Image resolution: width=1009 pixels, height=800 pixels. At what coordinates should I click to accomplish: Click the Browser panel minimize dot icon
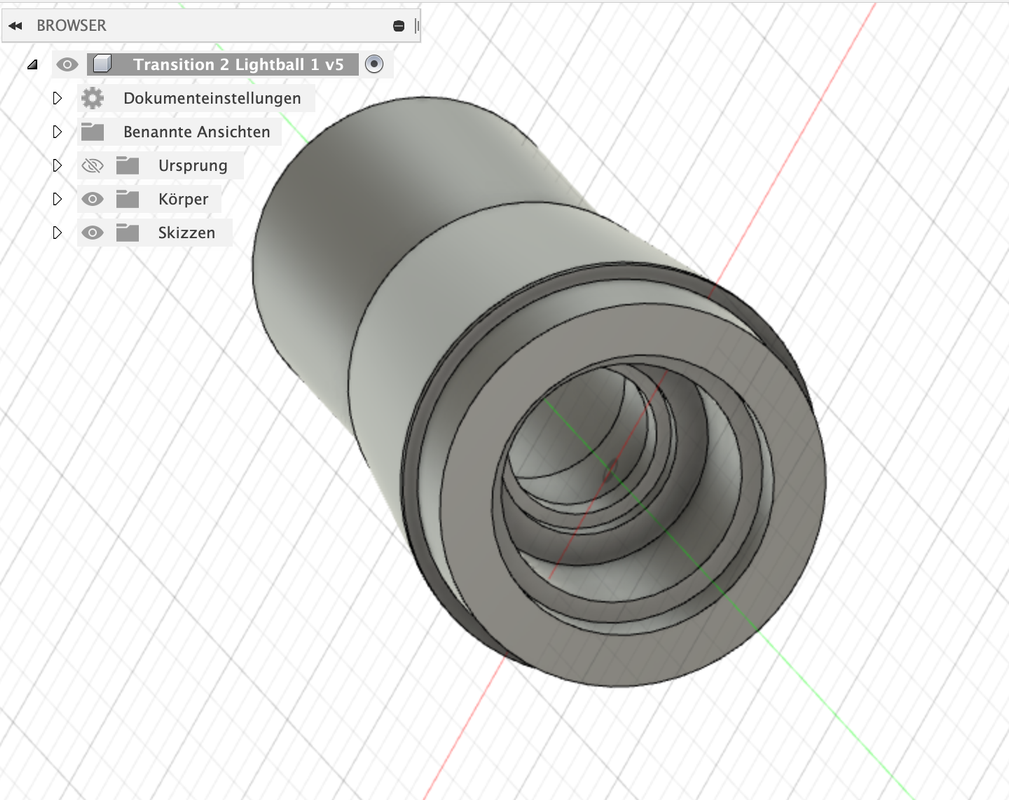[398, 26]
